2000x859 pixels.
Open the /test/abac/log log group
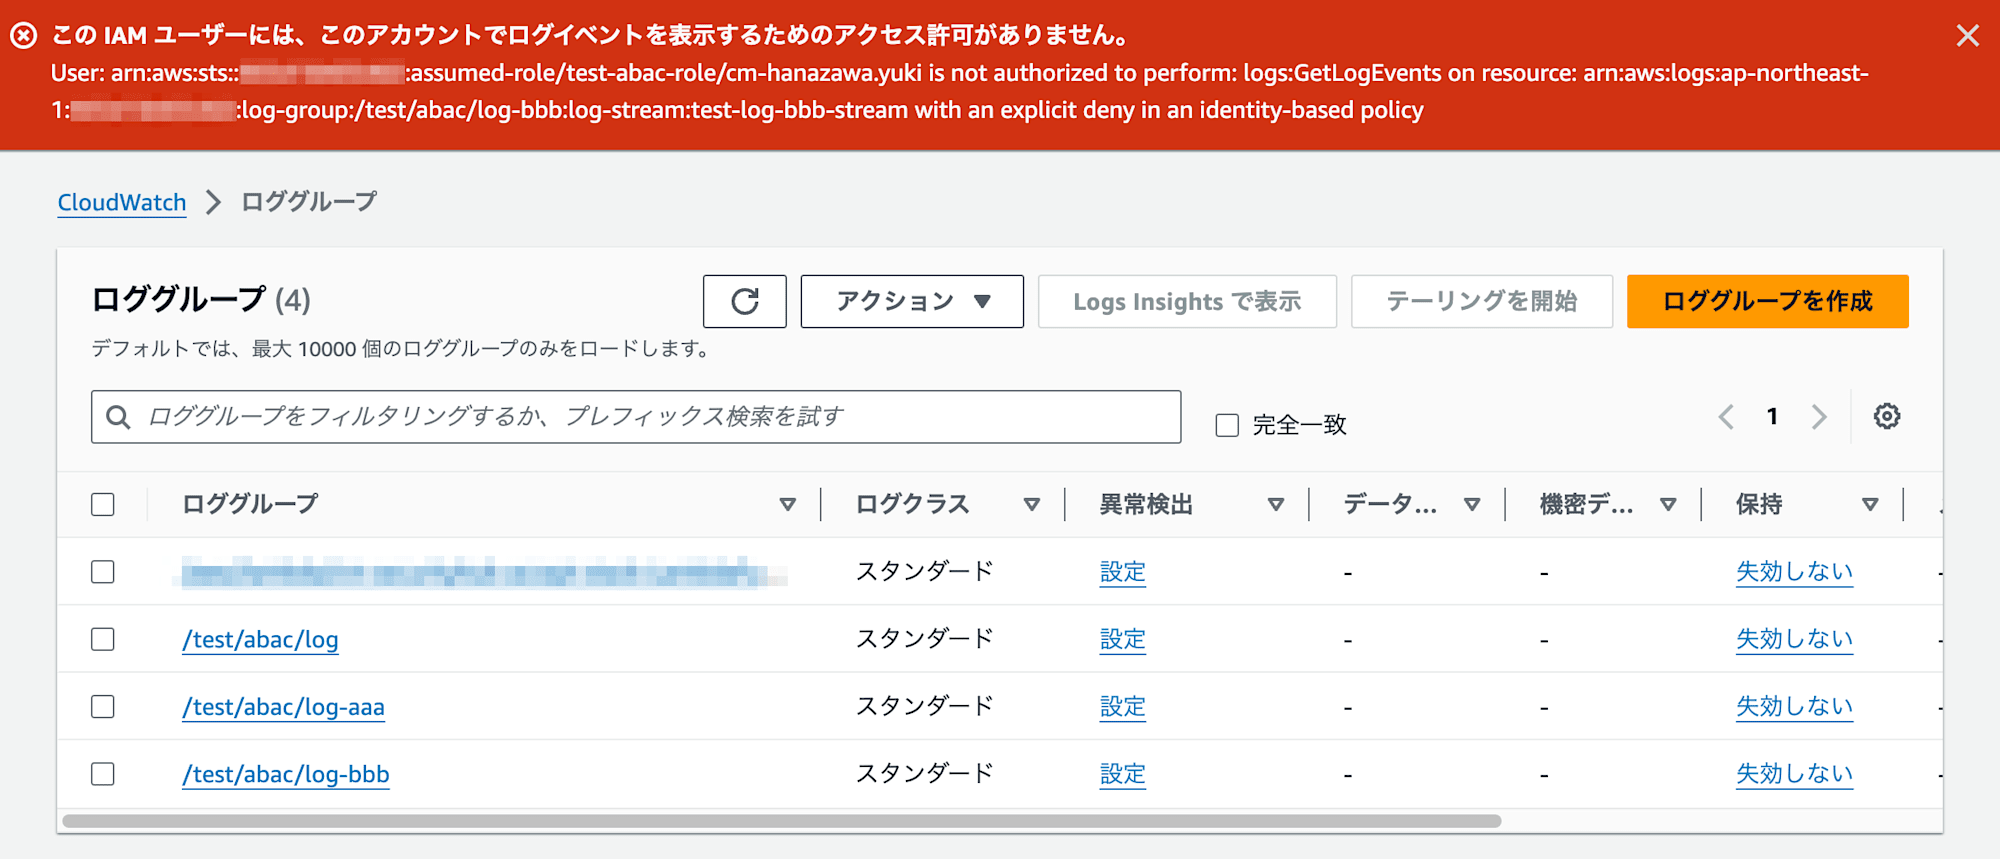coord(260,640)
